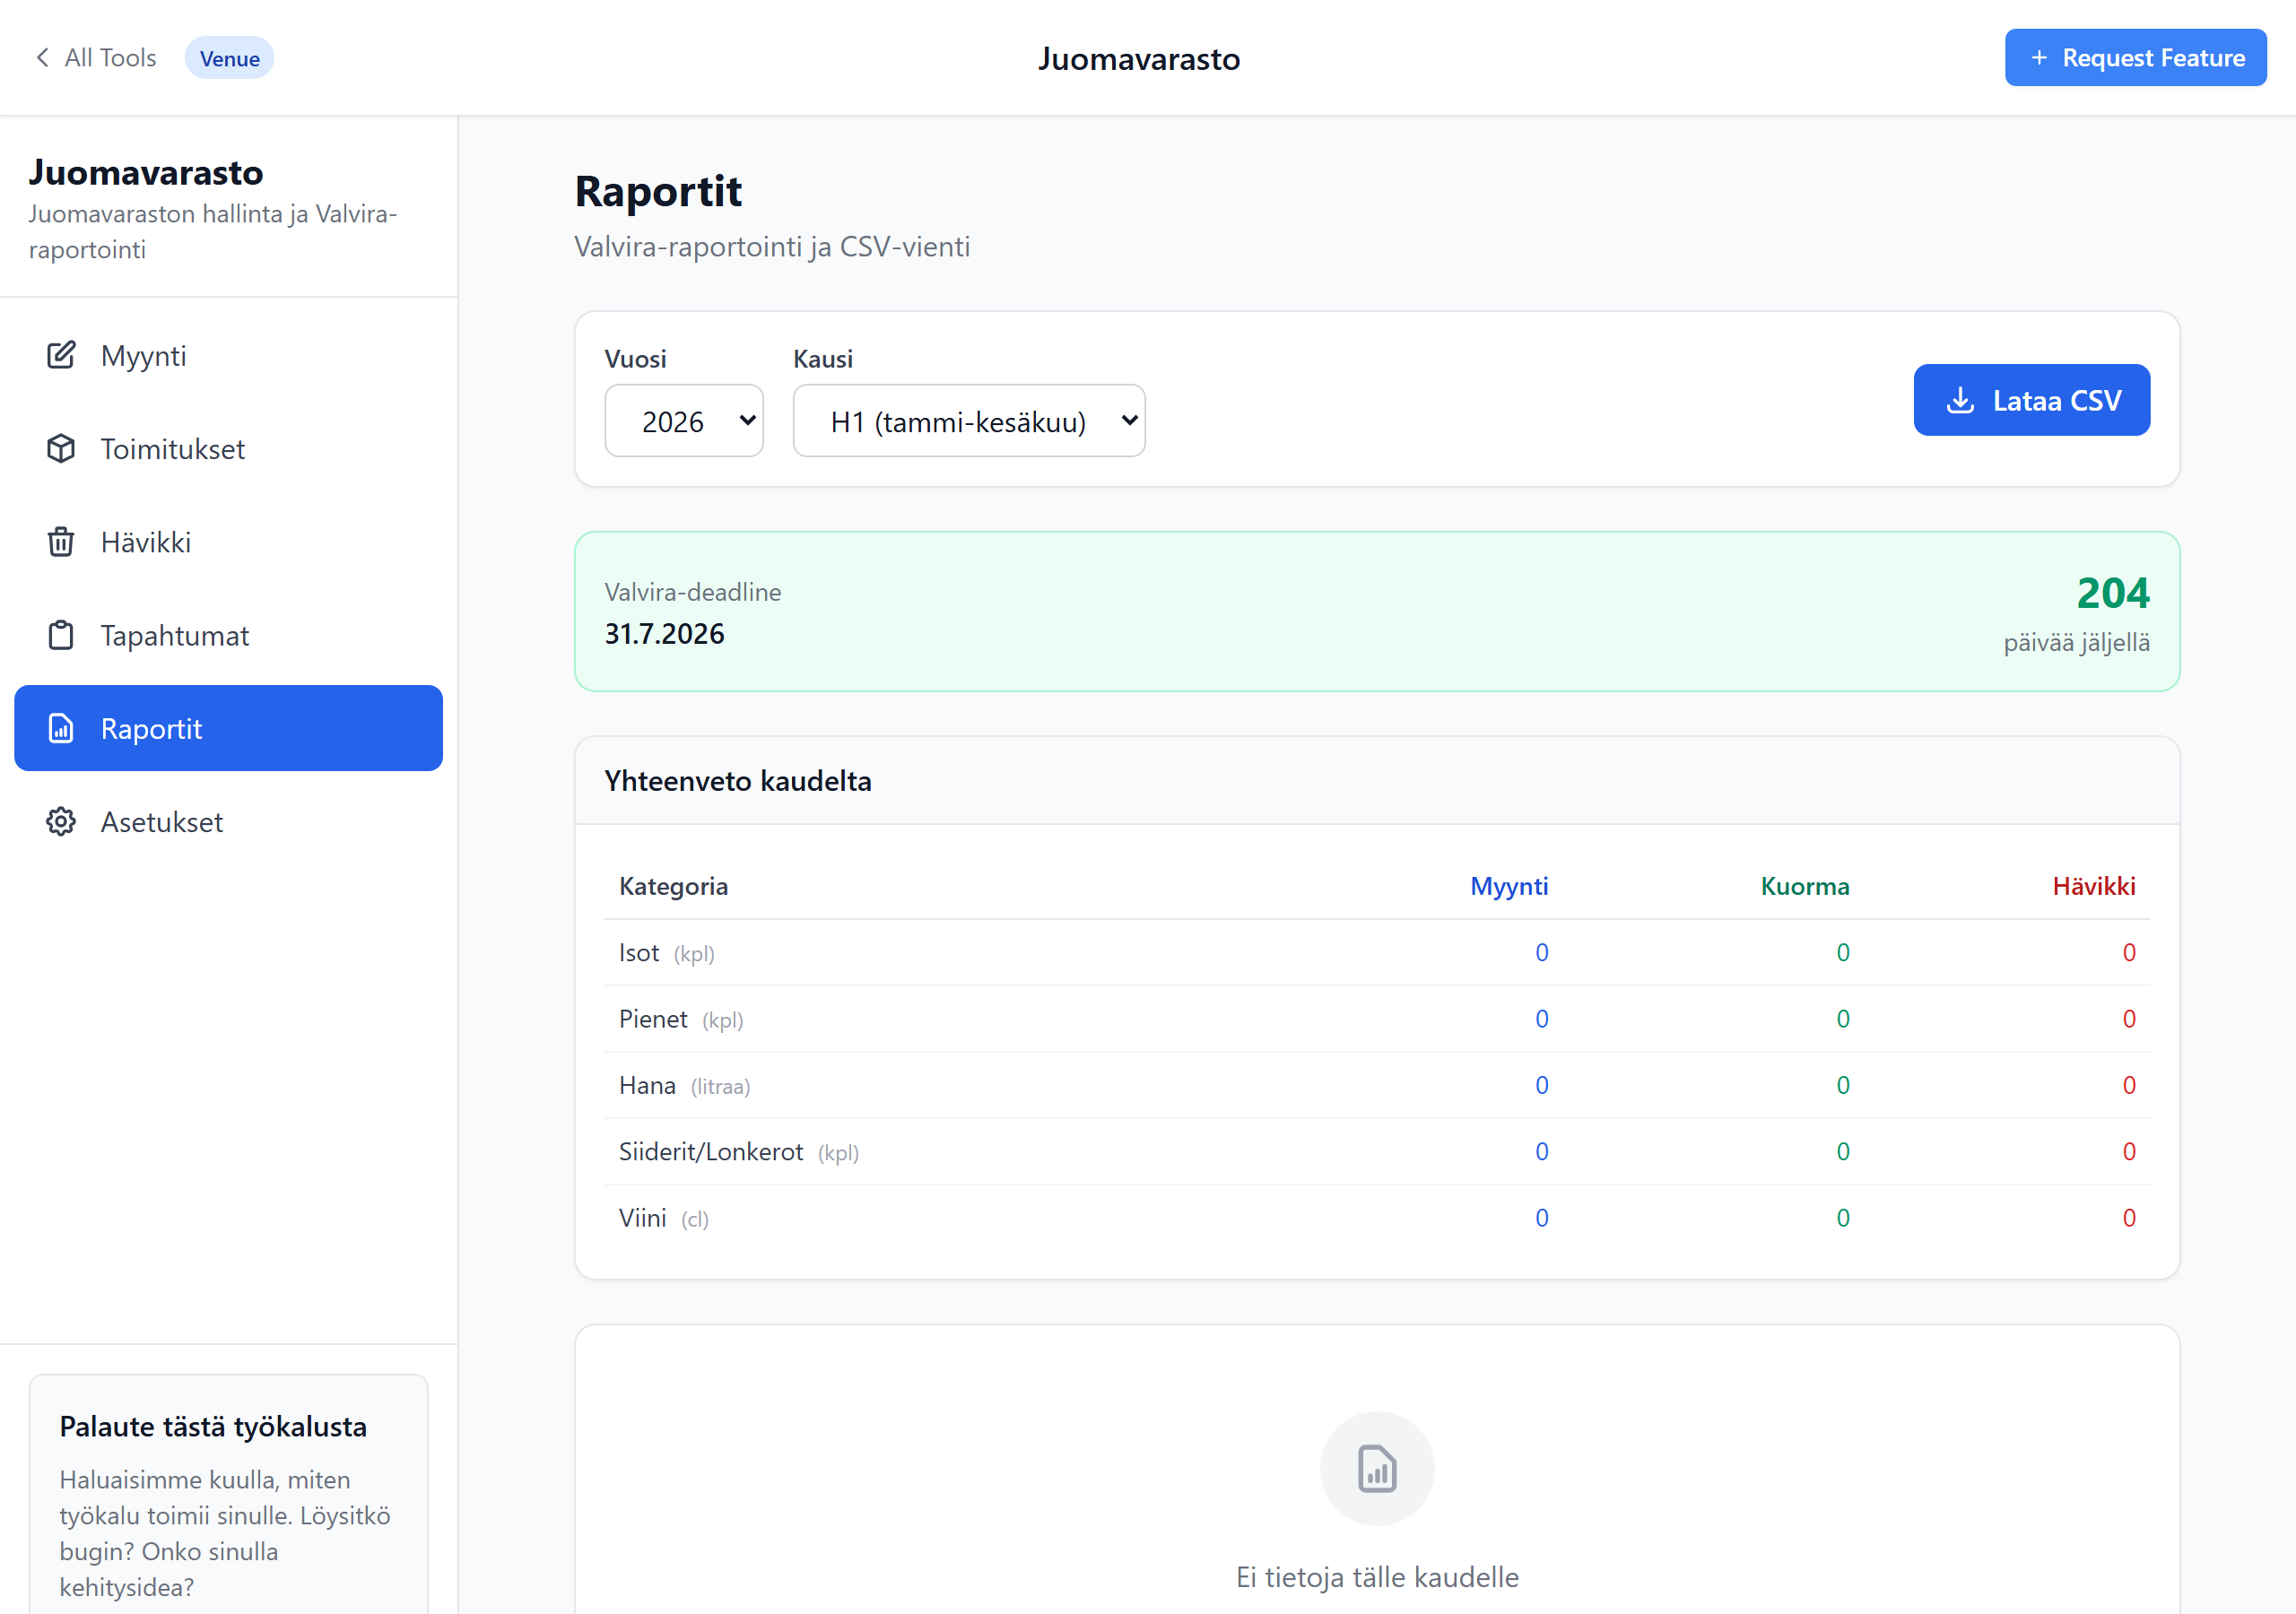Return to All Tools link
This screenshot has width=2296, height=1614.
tap(110, 58)
